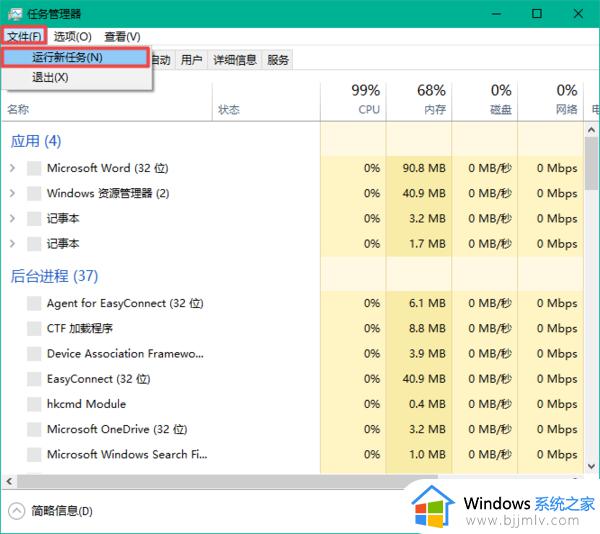Expand the Windows 资源管理器 (2) row
This screenshot has height=534, width=600.
click(12, 193)
